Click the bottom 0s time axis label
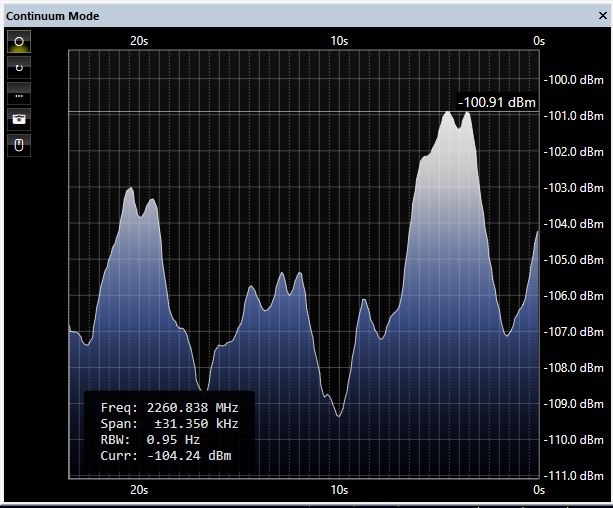613x508 pixels. pos(538,490)
